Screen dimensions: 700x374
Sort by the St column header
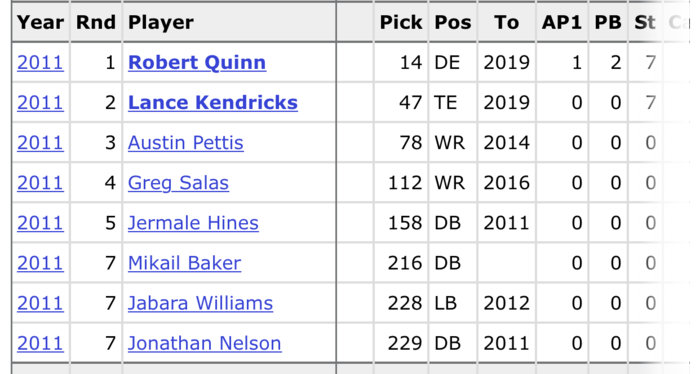(x=645, y=22)
